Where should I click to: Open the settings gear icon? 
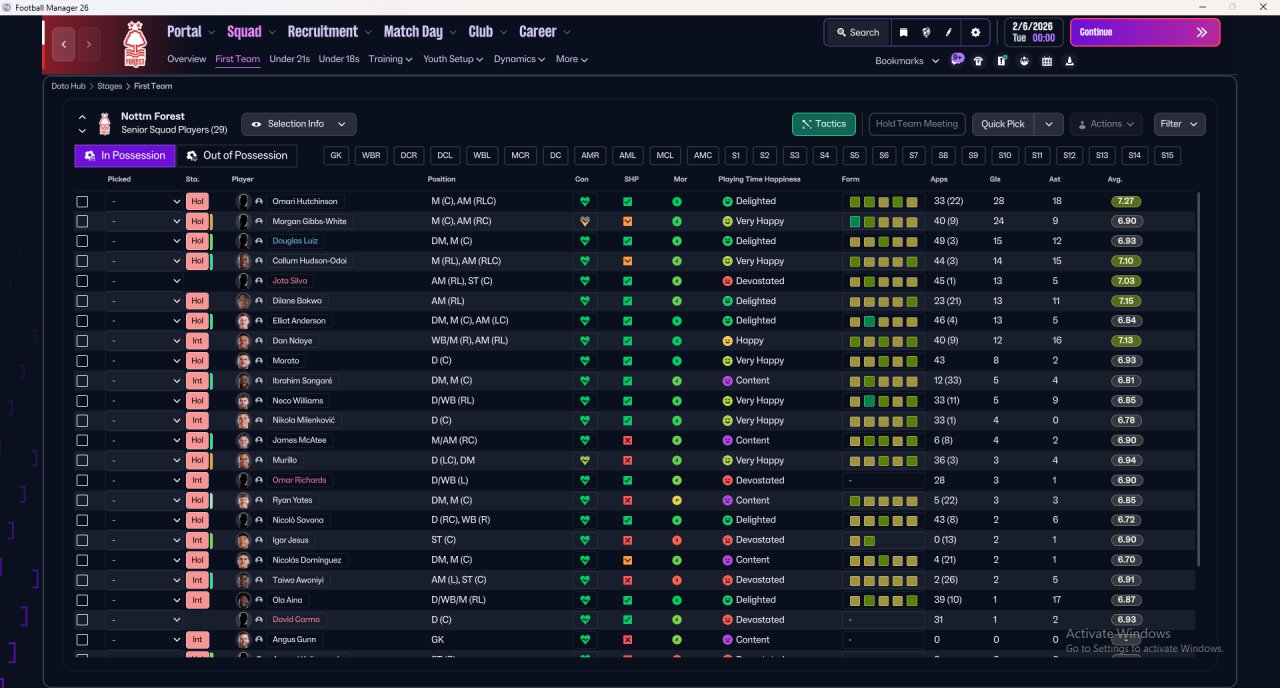coord(975,32)
